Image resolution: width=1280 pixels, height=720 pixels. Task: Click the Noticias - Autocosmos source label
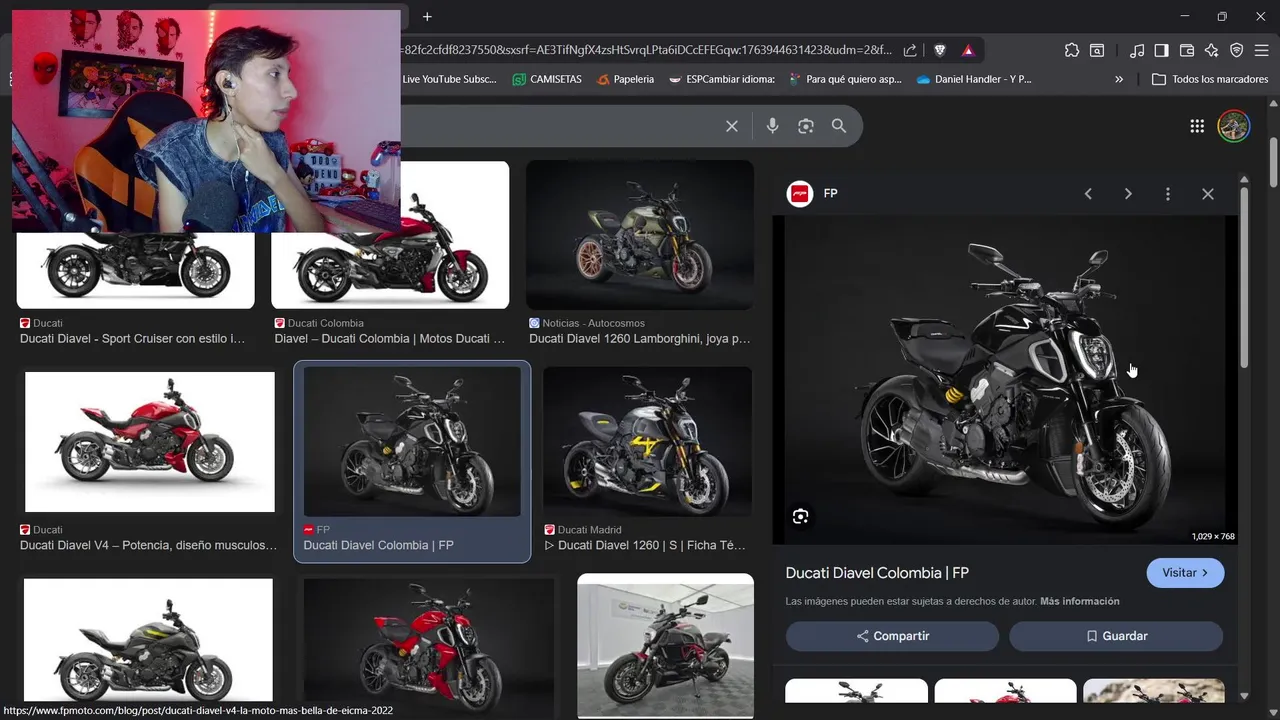coord(593,323)
